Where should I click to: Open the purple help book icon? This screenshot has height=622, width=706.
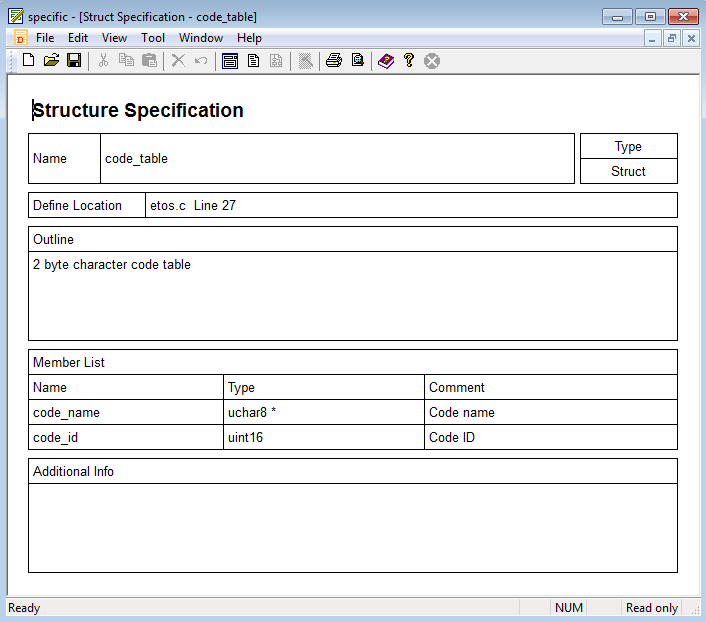click(386, 60)
